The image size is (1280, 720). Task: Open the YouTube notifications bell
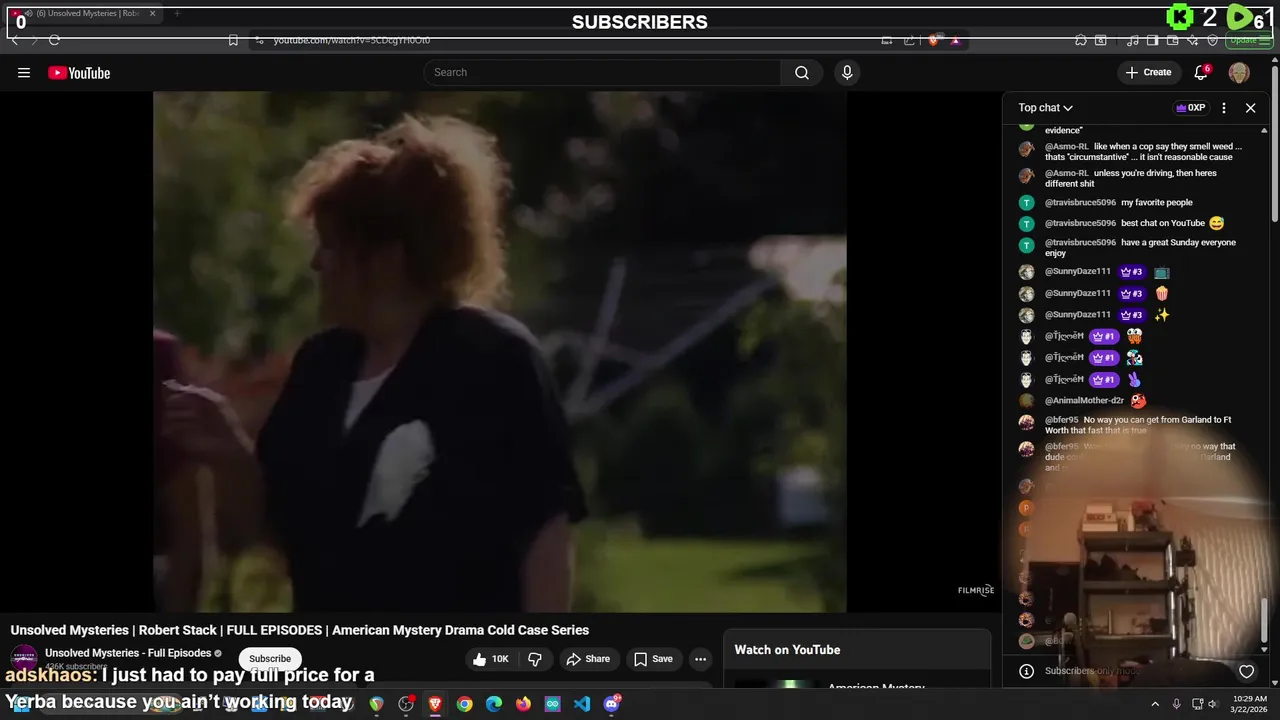(x=1201, y=72)
